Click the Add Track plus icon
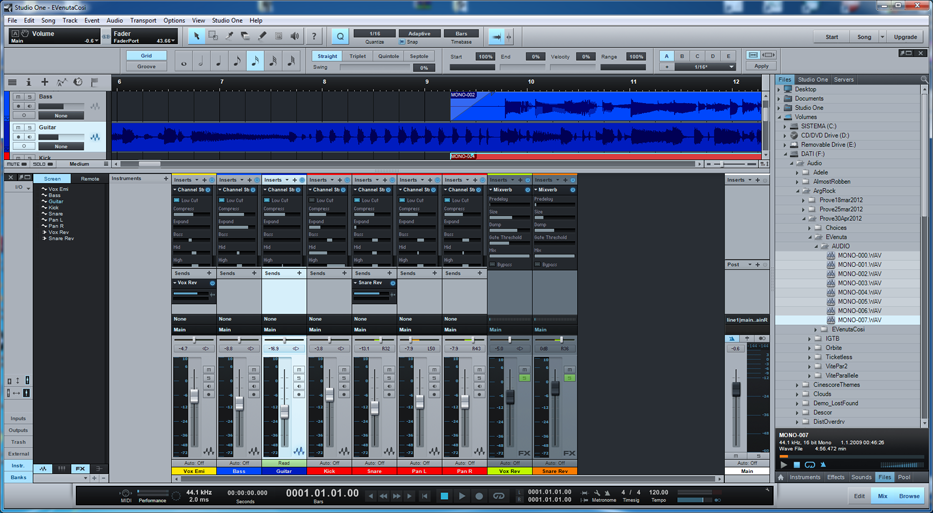This screenshot has height=513, width=933. [45, 82]
